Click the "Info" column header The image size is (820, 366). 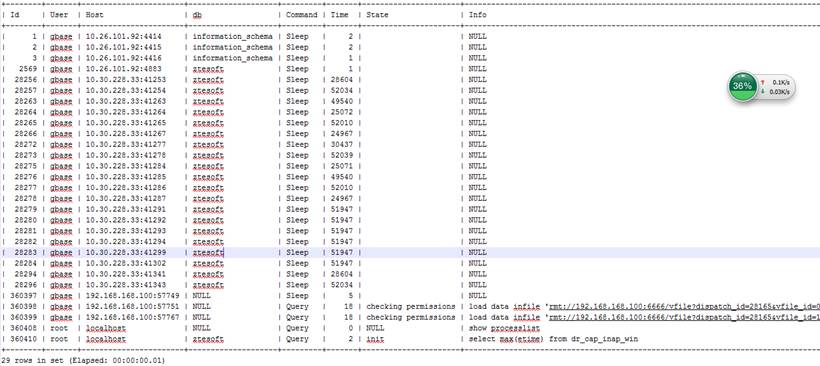tap(477, 15)
